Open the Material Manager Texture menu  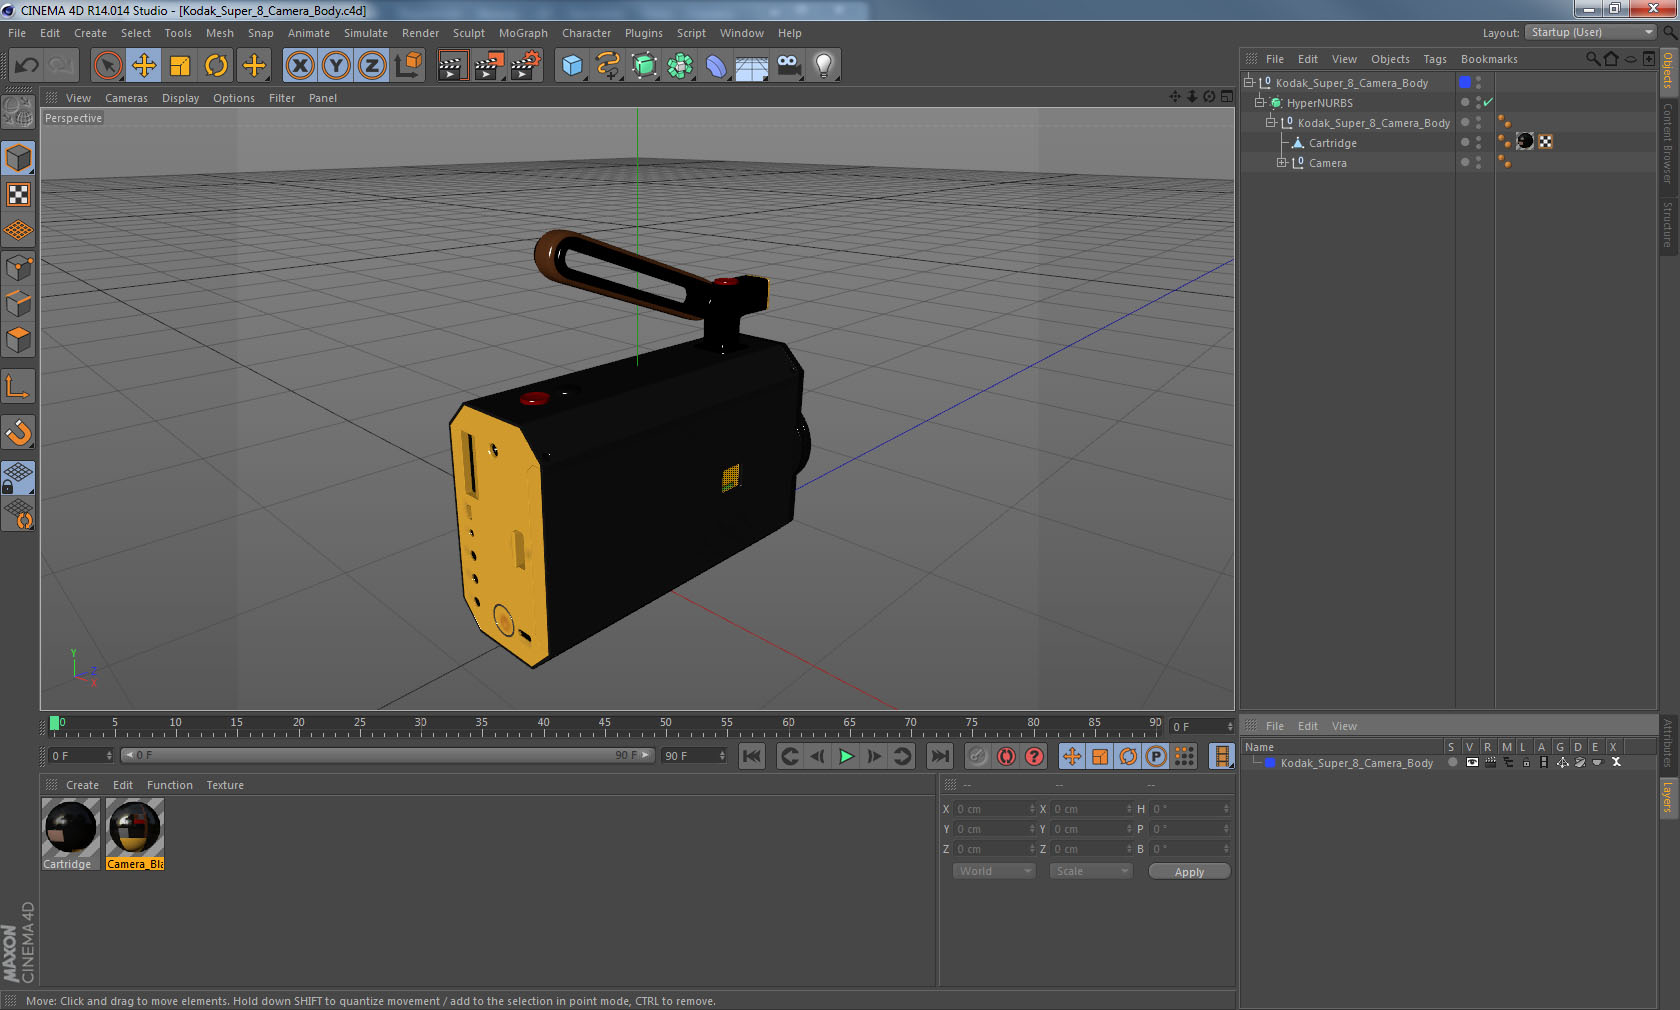(x=225, y=785)
